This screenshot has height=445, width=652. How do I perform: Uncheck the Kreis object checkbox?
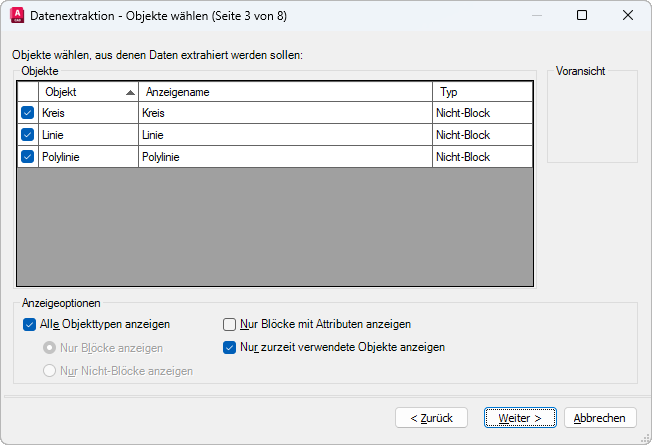(27, 113)
